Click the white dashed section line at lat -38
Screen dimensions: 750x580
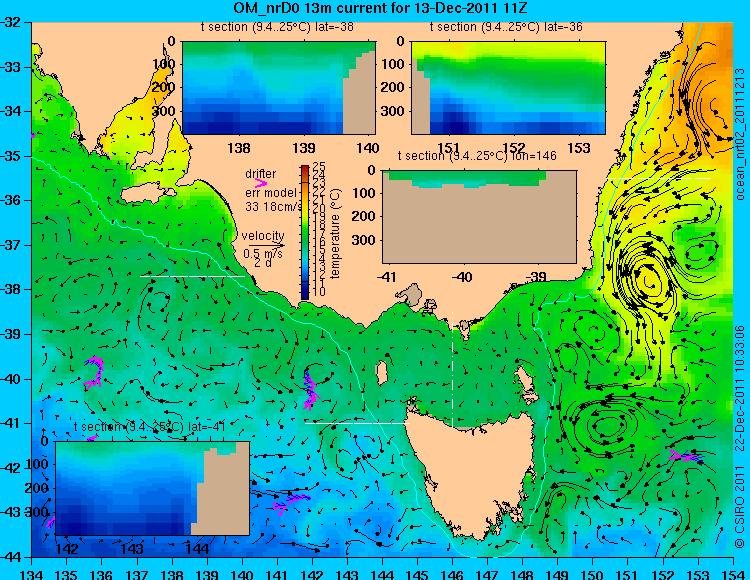coord(192,276)
